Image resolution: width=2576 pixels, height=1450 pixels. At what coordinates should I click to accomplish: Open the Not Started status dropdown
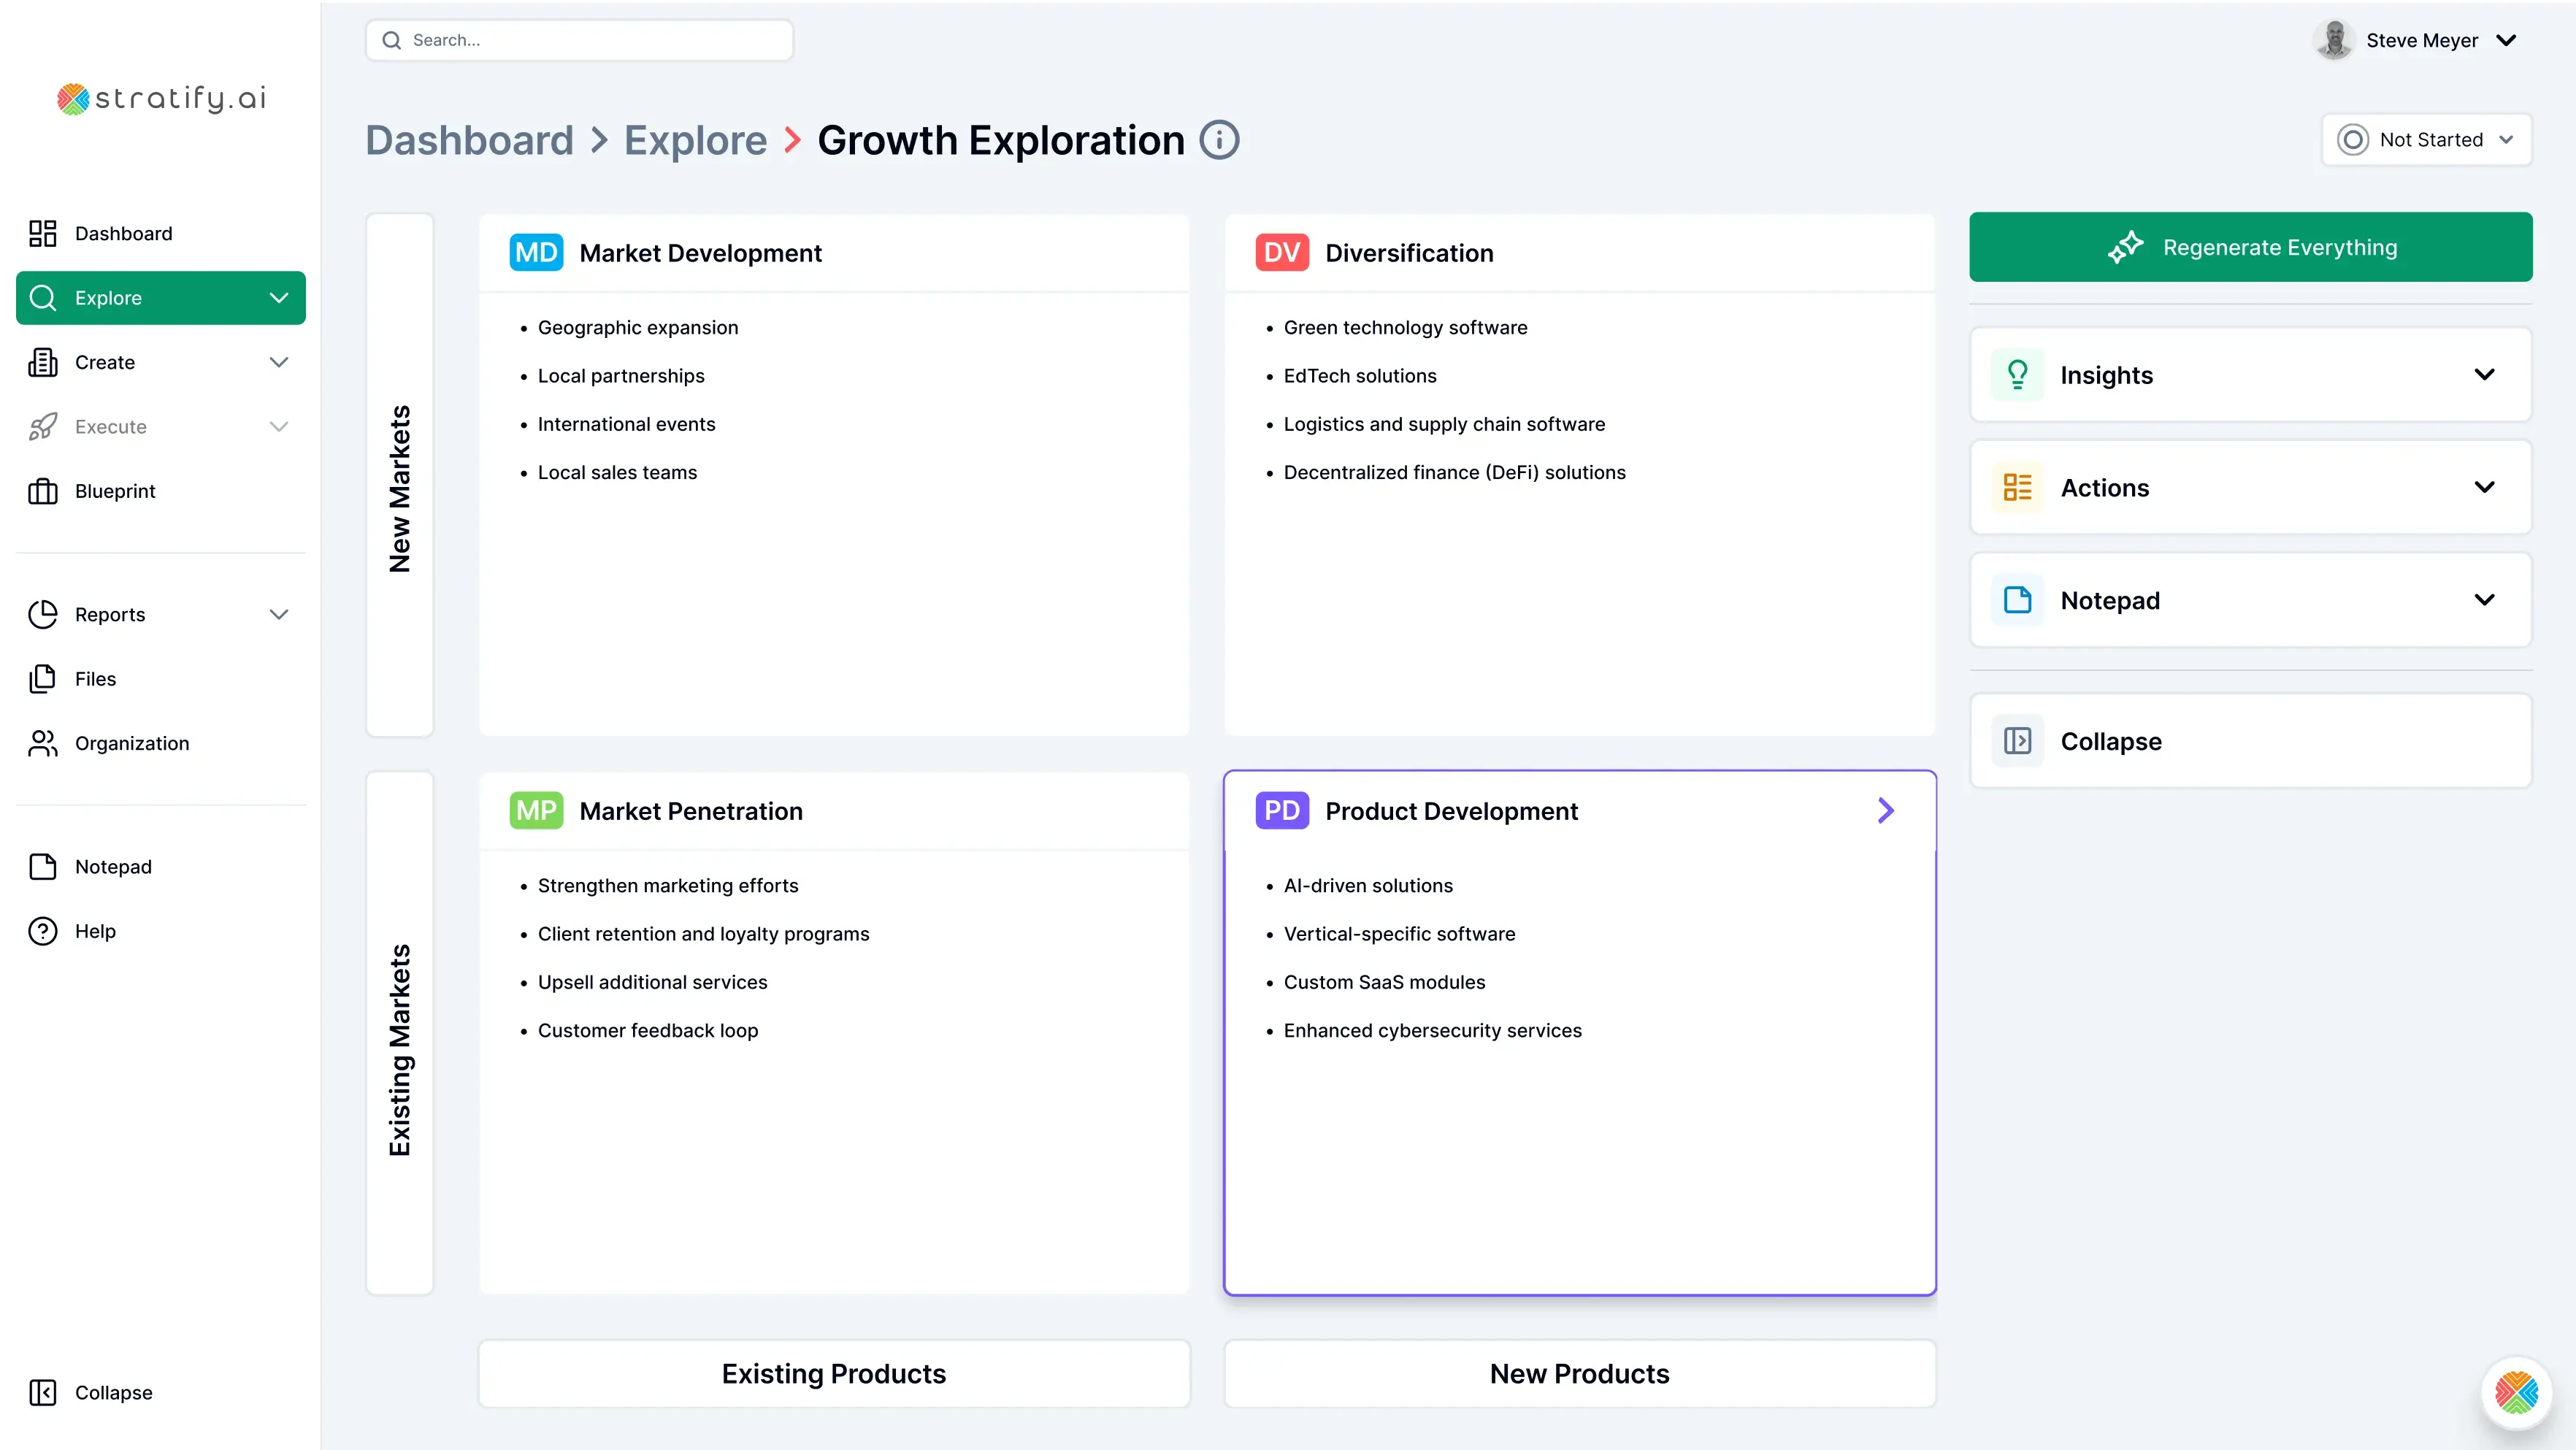pos(2426,140)
